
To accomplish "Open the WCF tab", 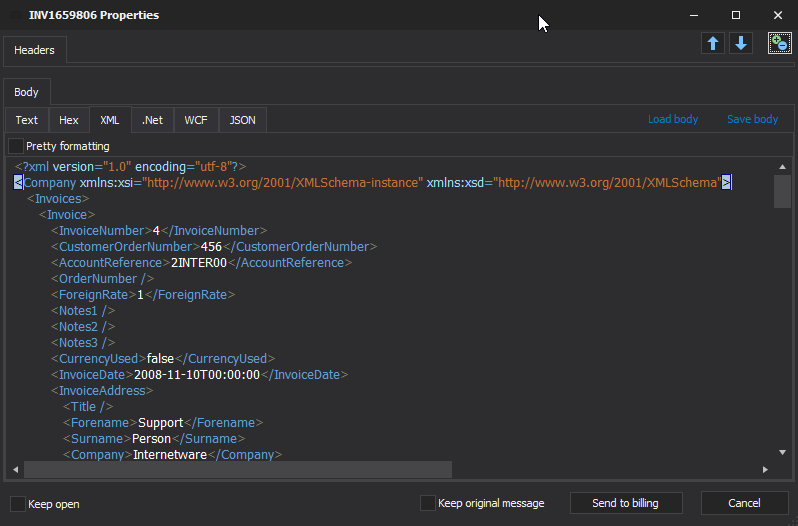I will point(196,120).
